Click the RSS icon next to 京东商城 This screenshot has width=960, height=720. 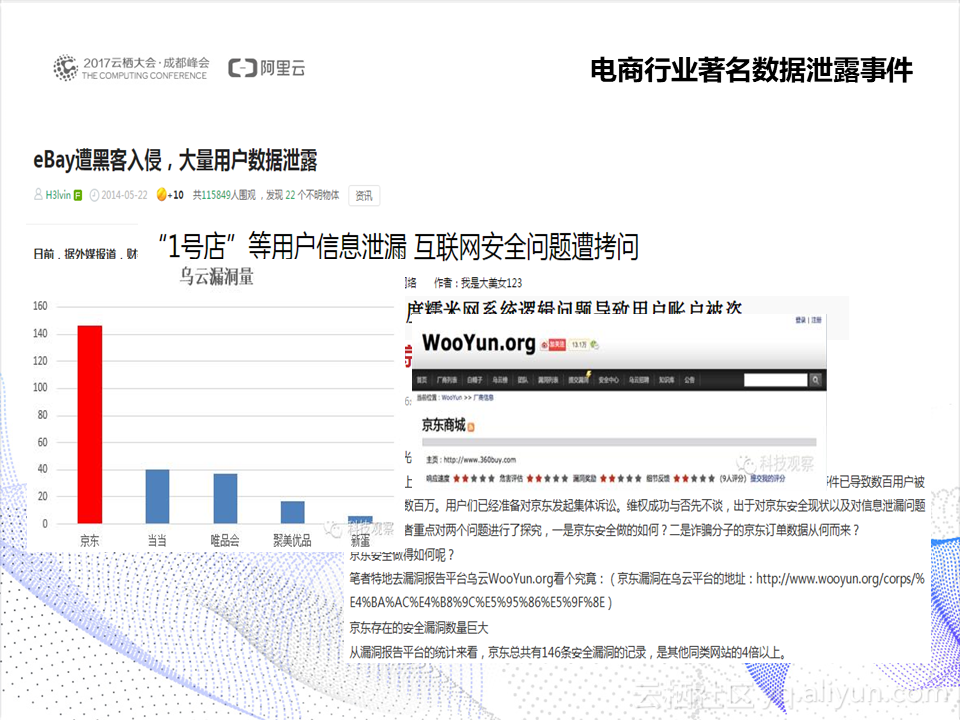[x=471, y=427]
